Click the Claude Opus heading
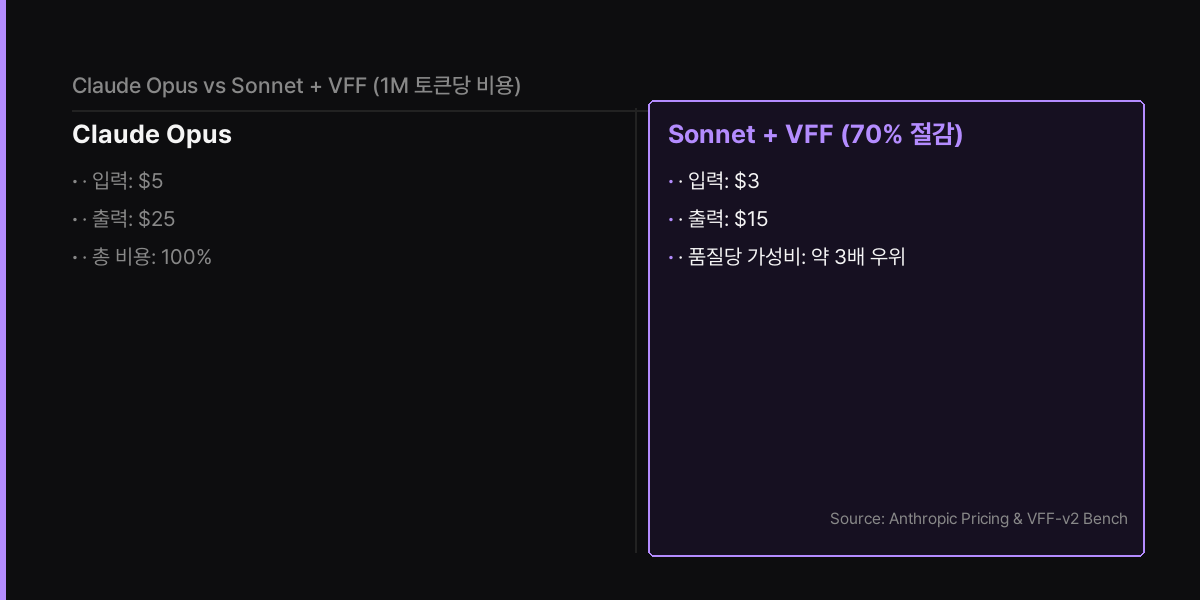Image resolution: width=1200 pixels, height=600 pixels. coord(152,135)
